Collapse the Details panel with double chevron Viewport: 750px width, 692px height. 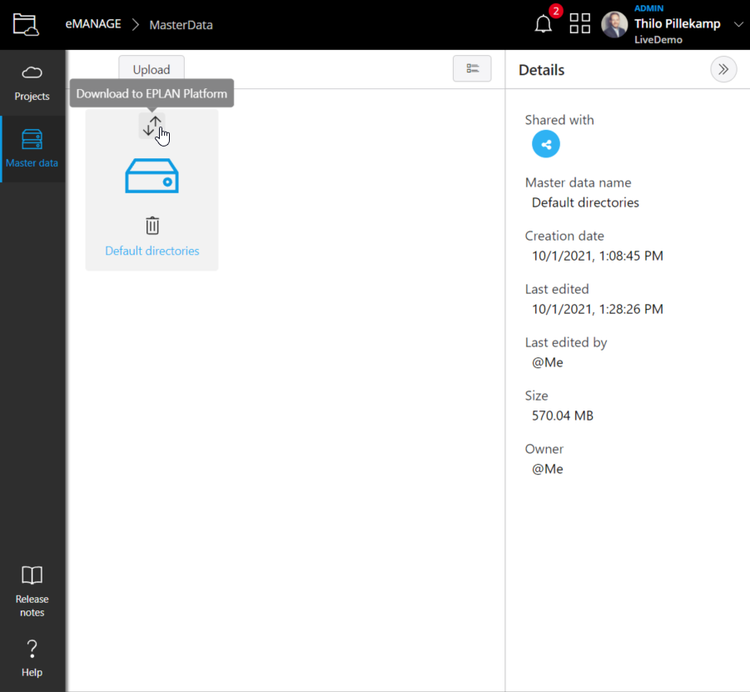point(723,69)
